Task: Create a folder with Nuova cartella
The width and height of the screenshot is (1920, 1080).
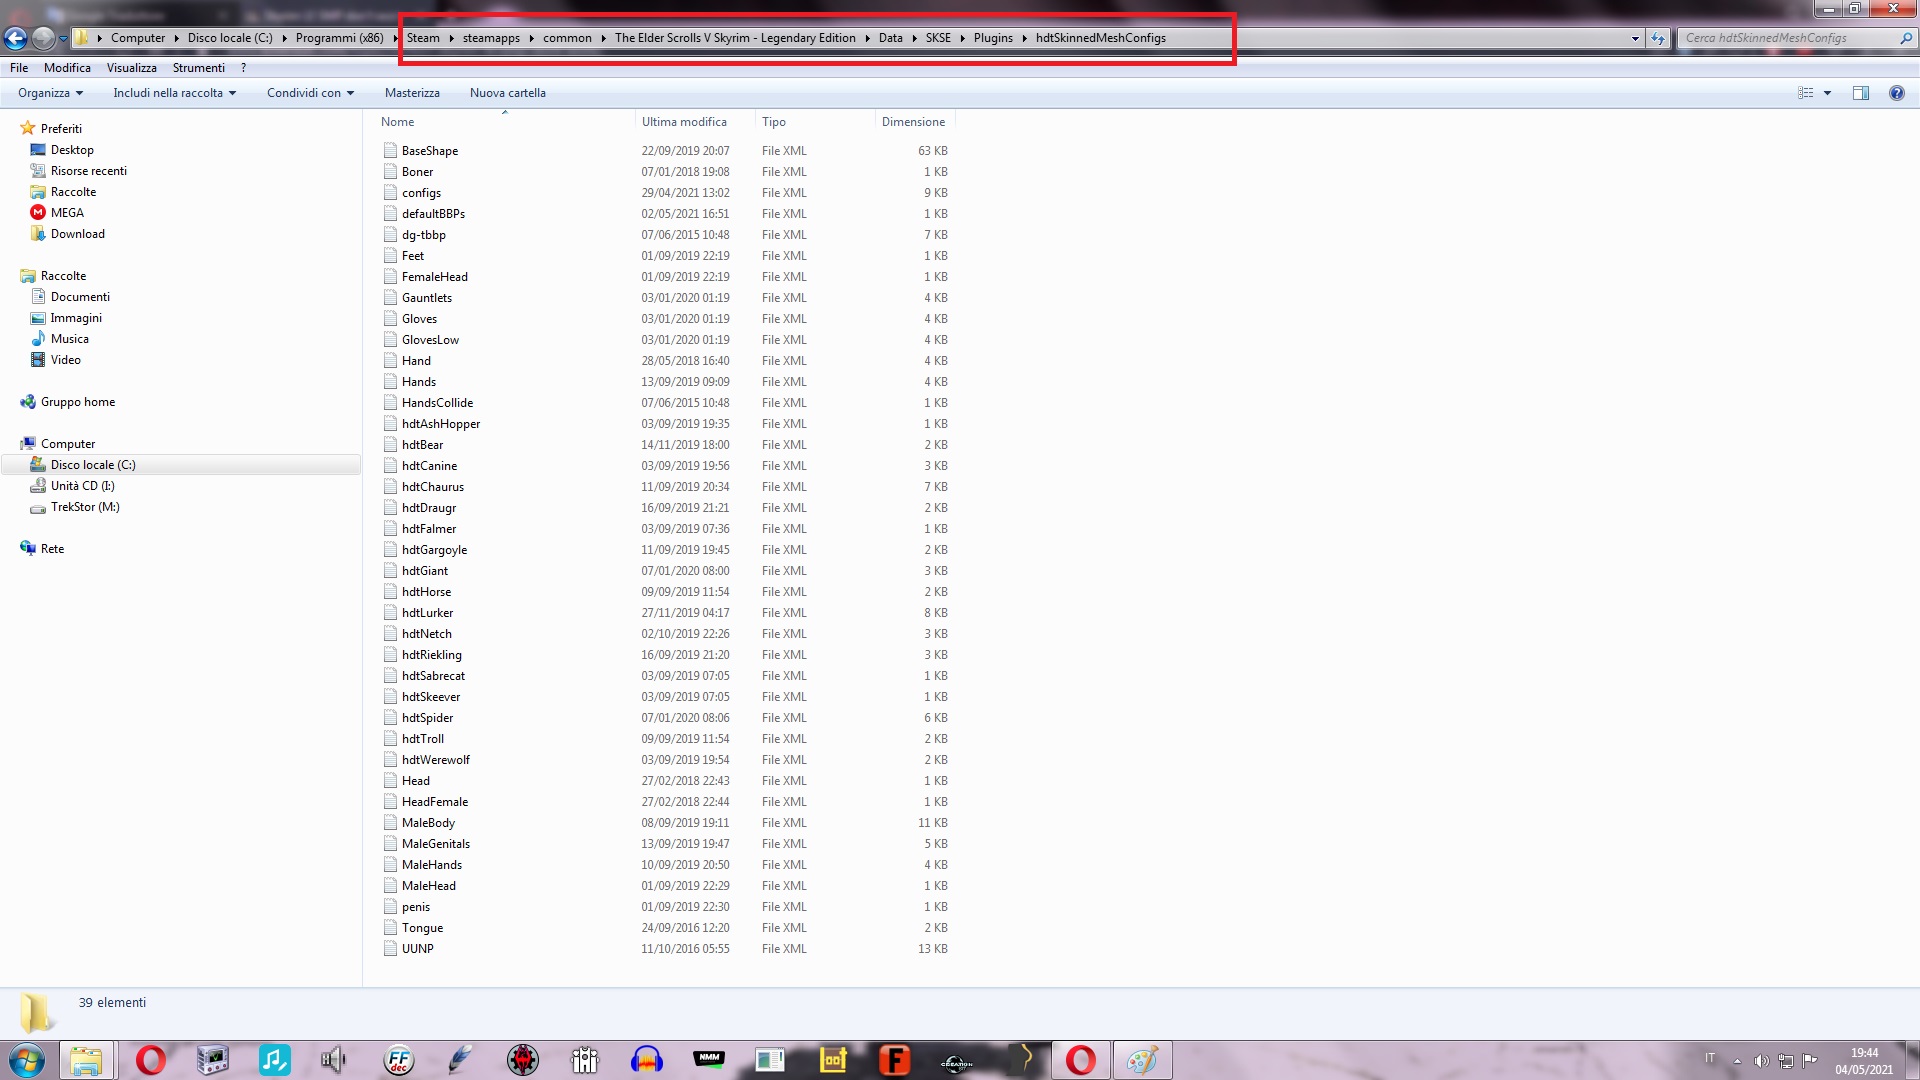Action: point(508,93)
